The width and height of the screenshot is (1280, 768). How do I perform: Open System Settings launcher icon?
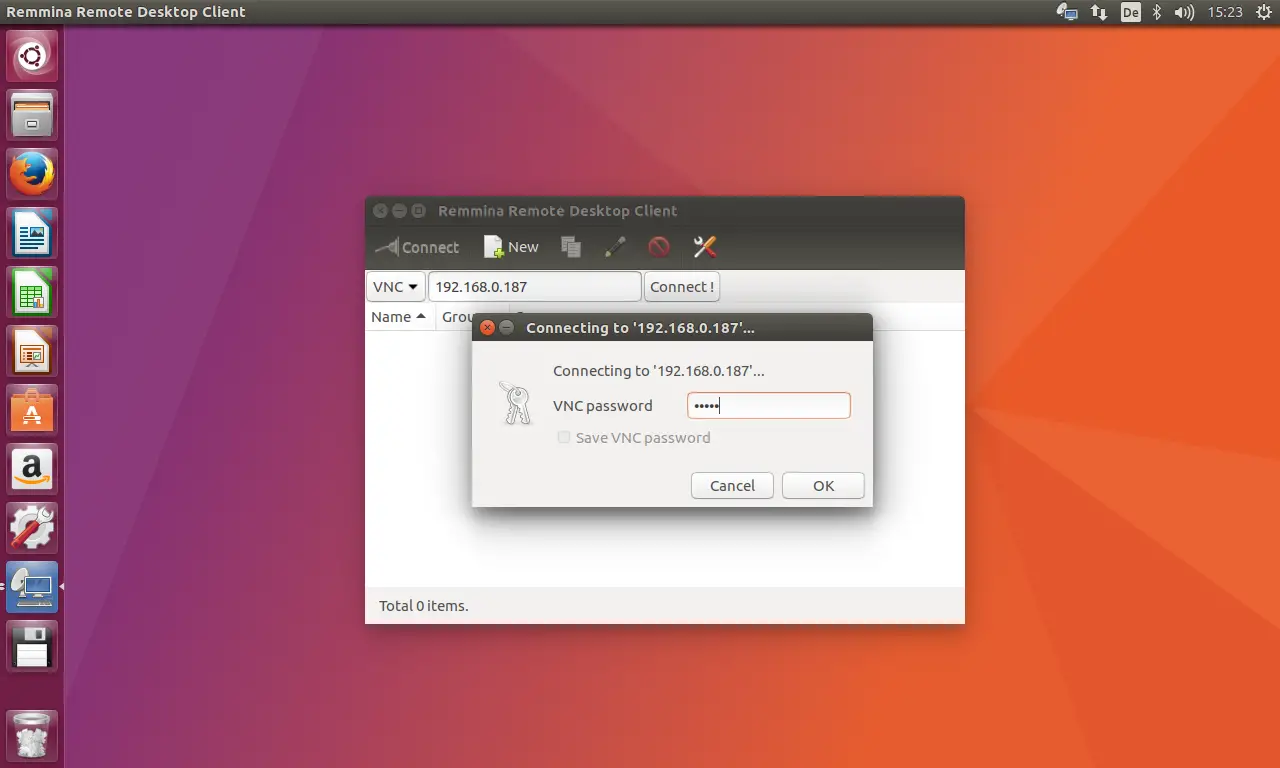click(x=32, y=528)
